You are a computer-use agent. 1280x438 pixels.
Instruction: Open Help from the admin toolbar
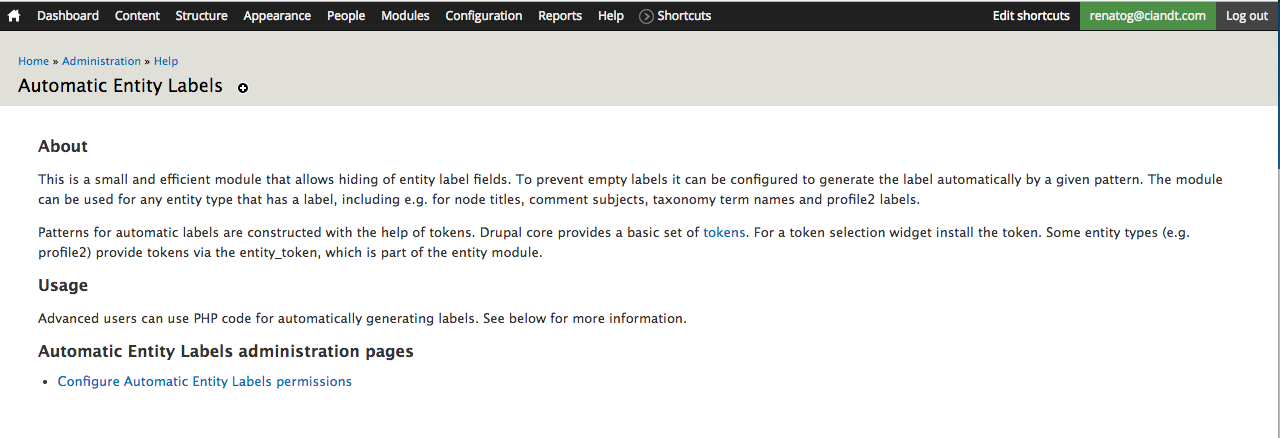click(x=611, y=16)
